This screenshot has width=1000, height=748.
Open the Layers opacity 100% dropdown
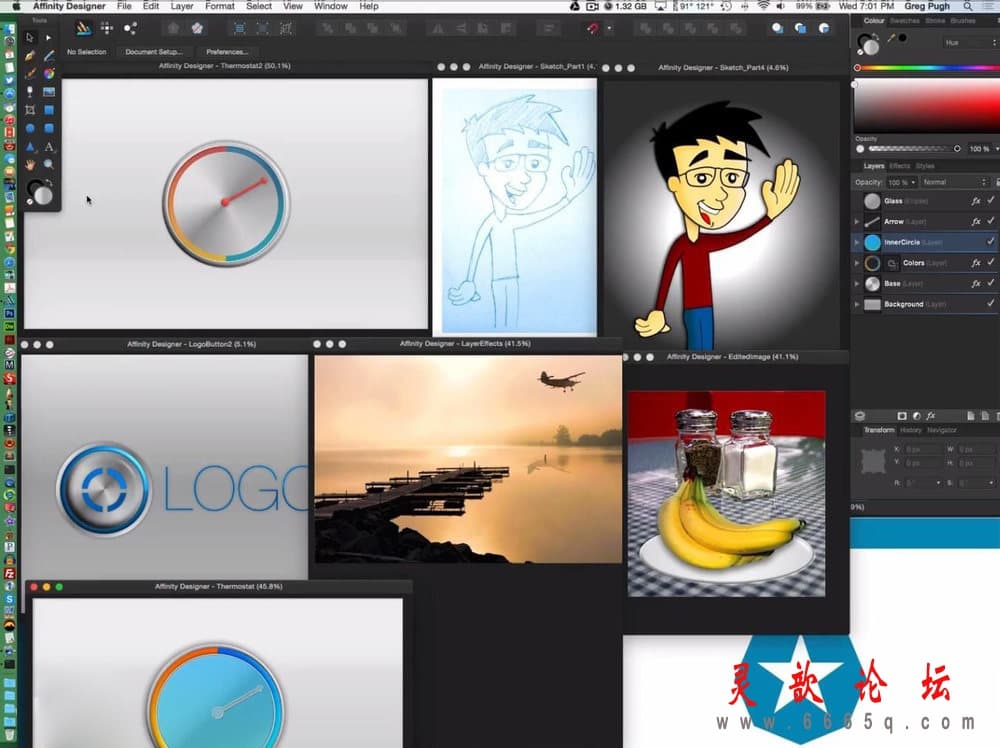pyautogui.click(x=902, y=182)
